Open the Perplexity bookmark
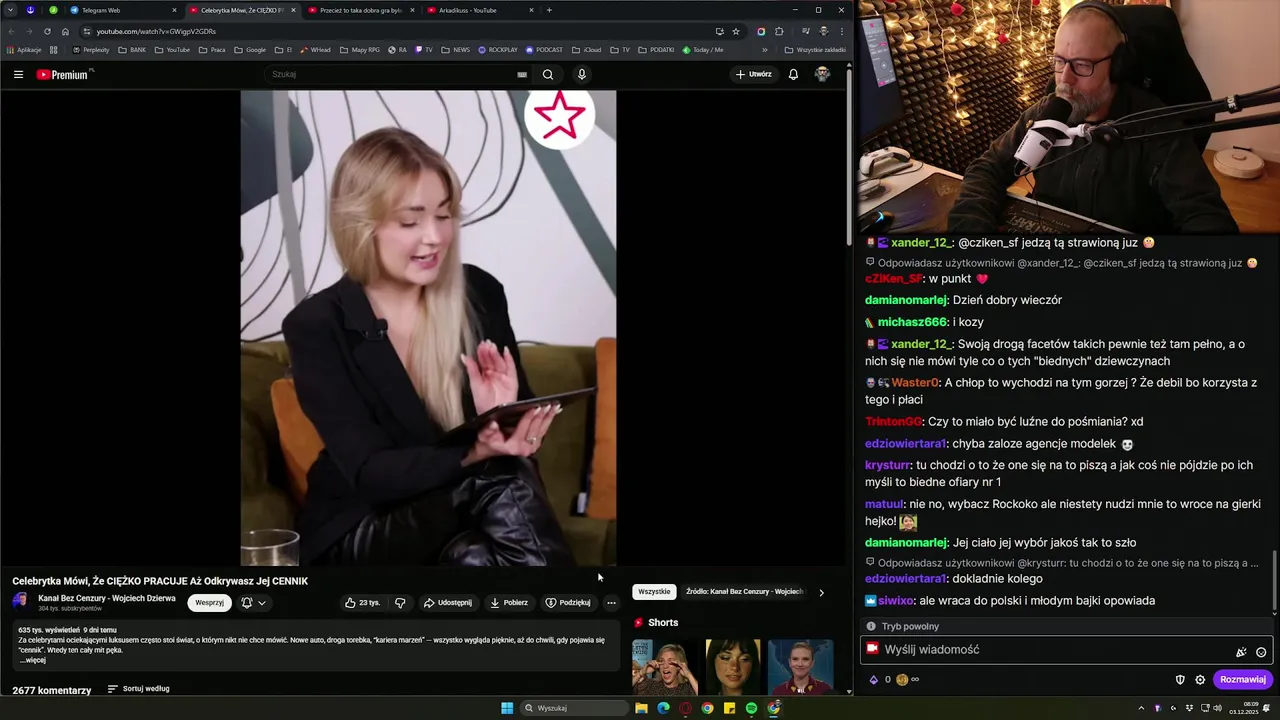Screen dimensions: 1280x720 pos(91,50)
